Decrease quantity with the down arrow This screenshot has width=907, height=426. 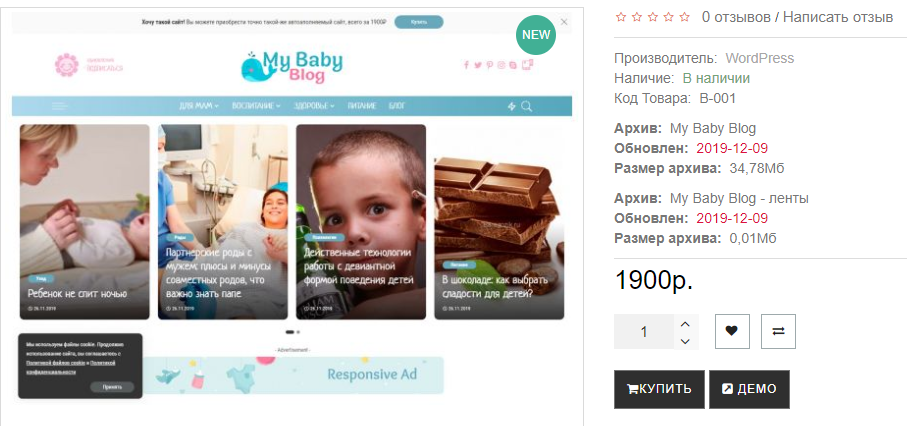(x=685, y=341)
